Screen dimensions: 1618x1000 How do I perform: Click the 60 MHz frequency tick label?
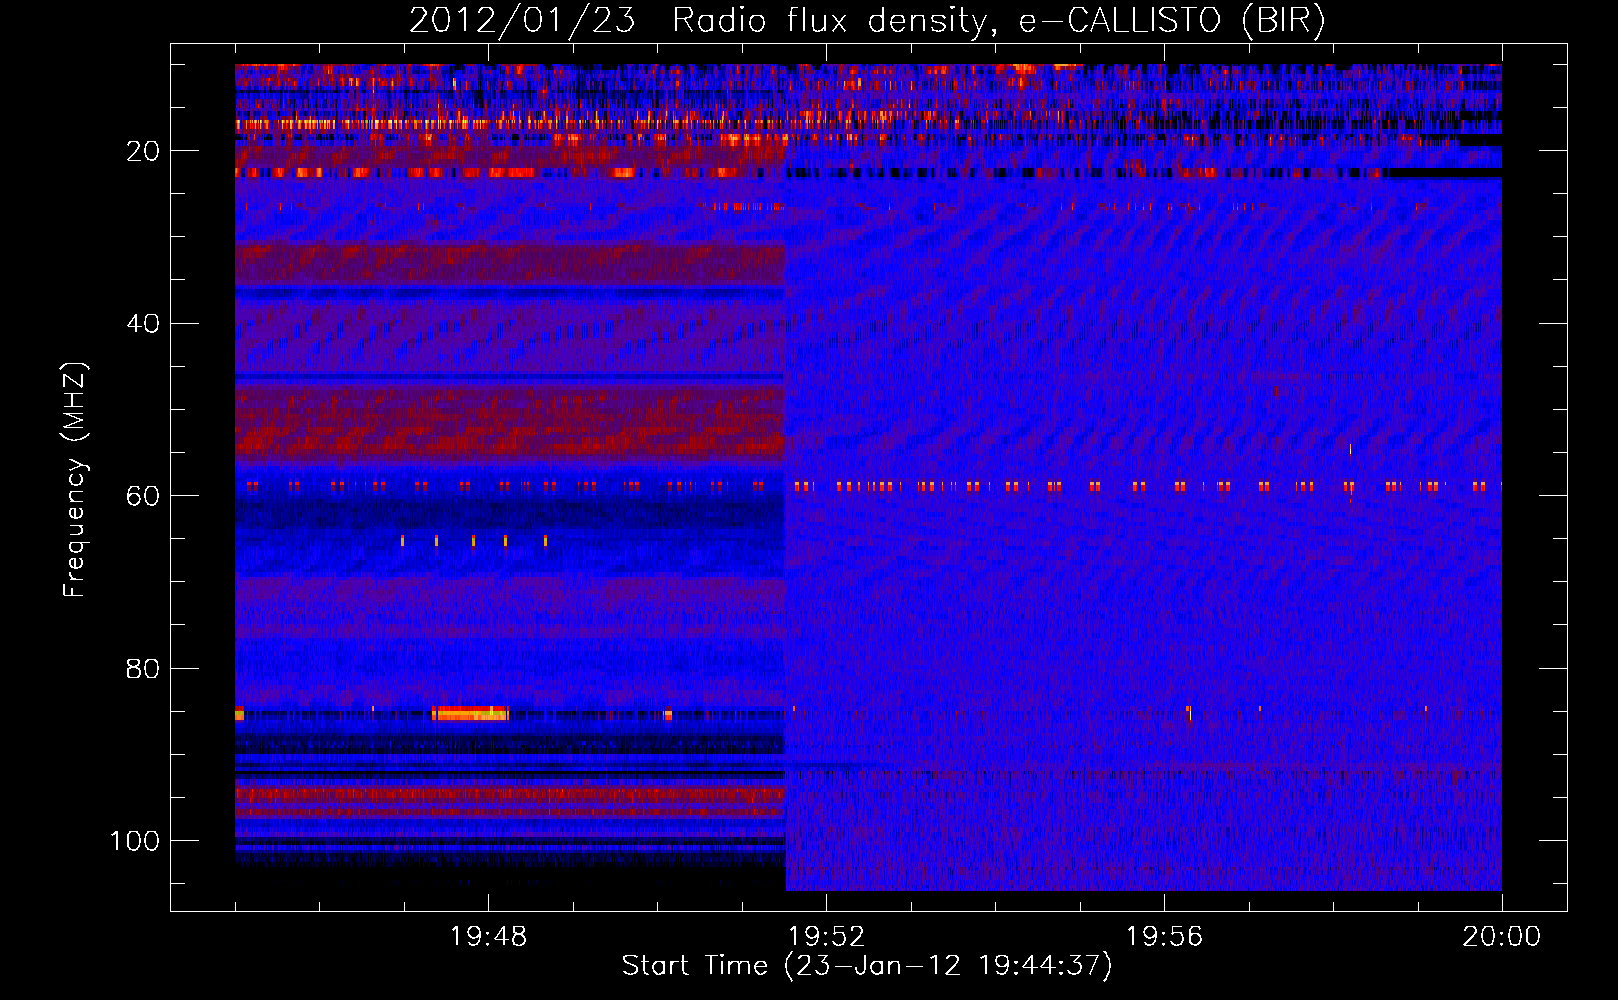(x=143, y=496)
